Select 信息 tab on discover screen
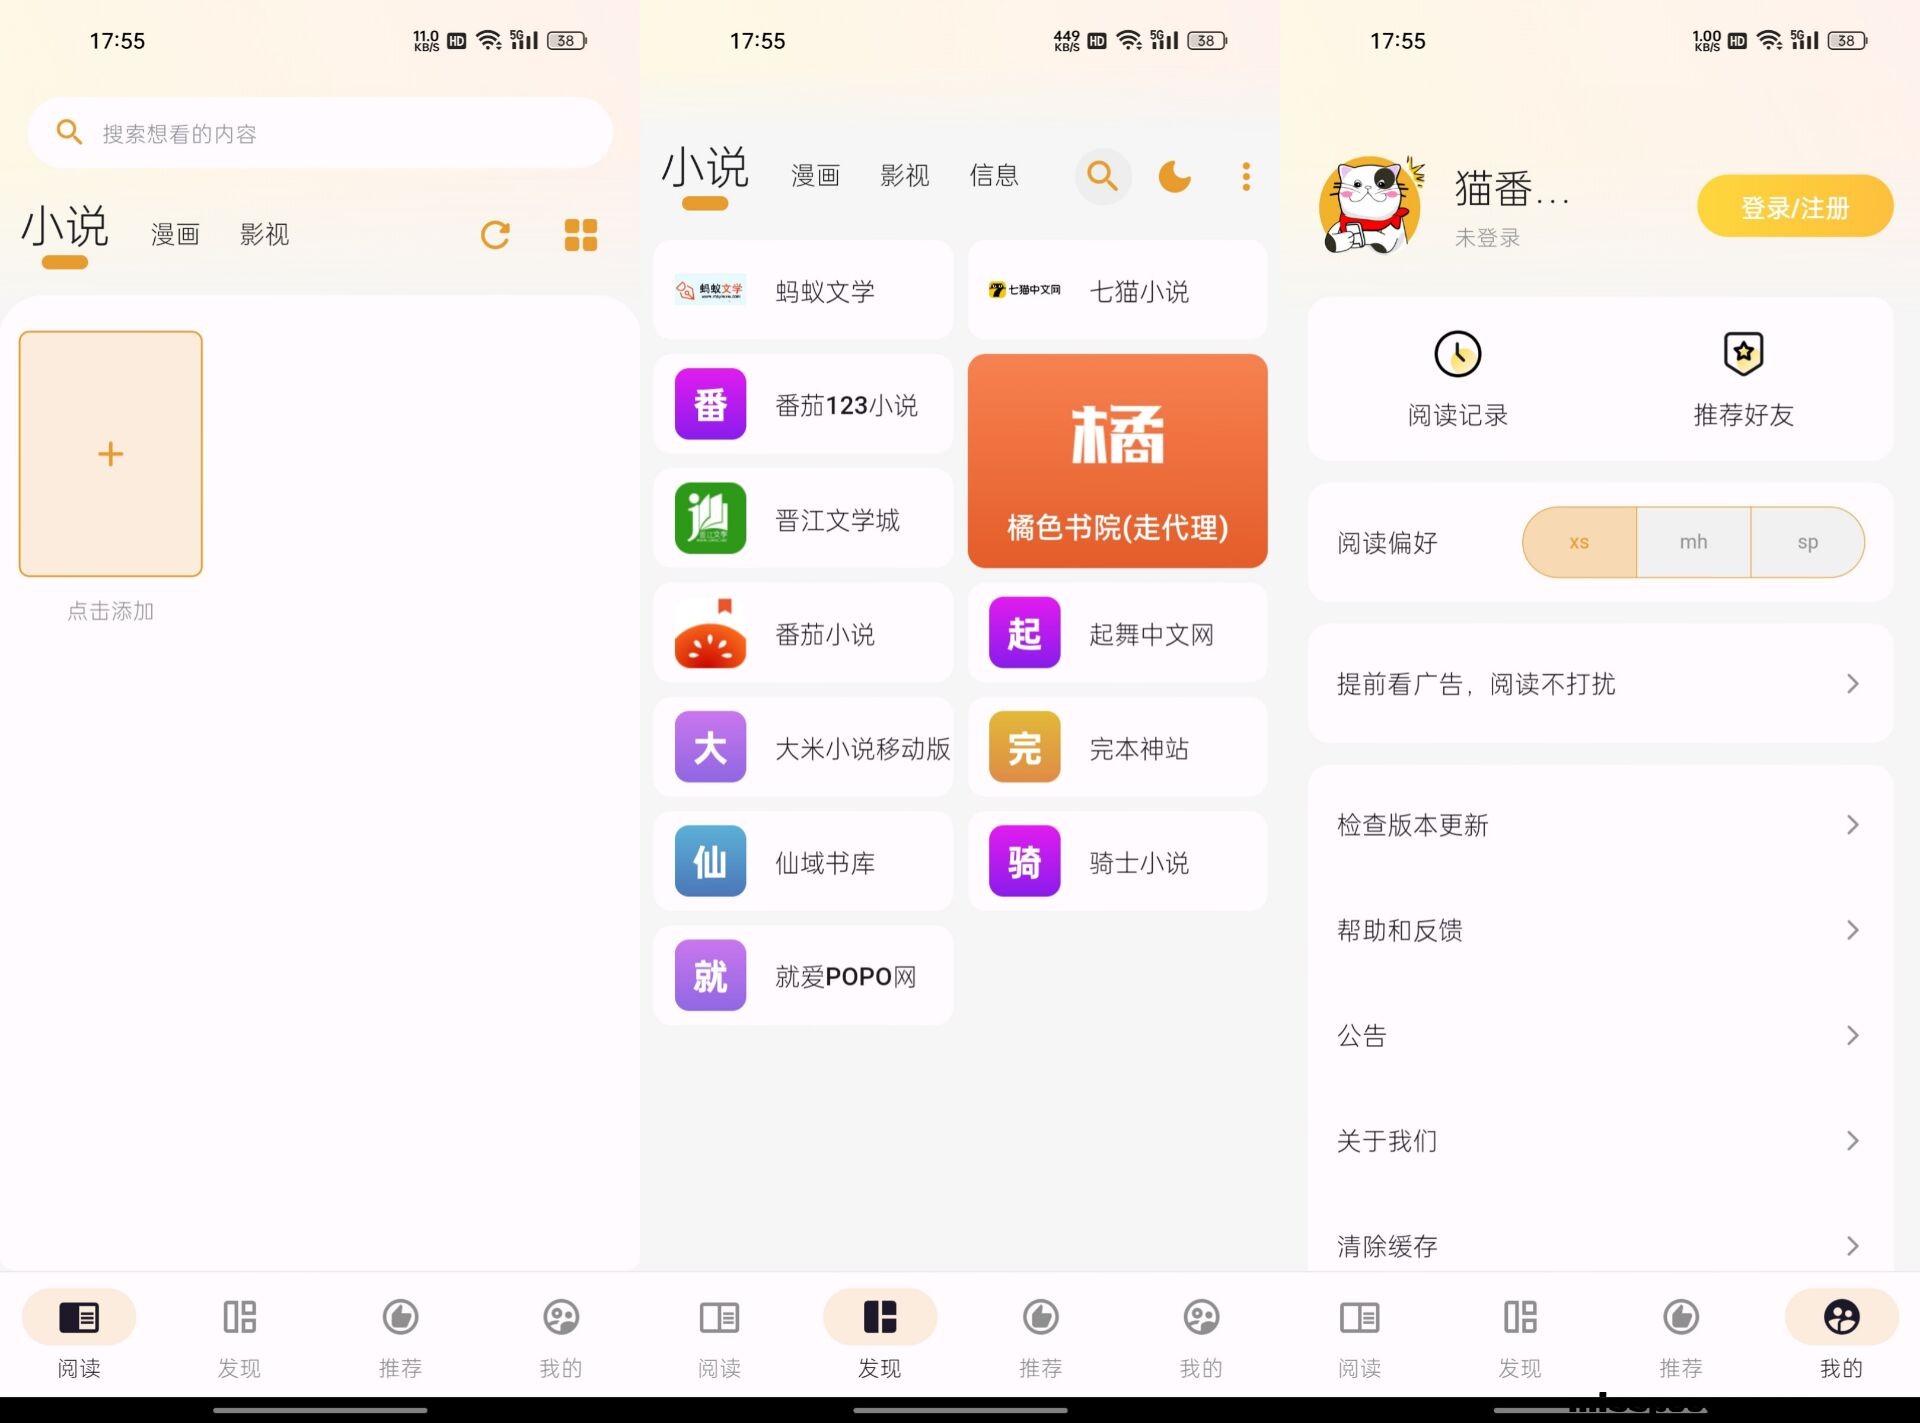 click(994, 176)
